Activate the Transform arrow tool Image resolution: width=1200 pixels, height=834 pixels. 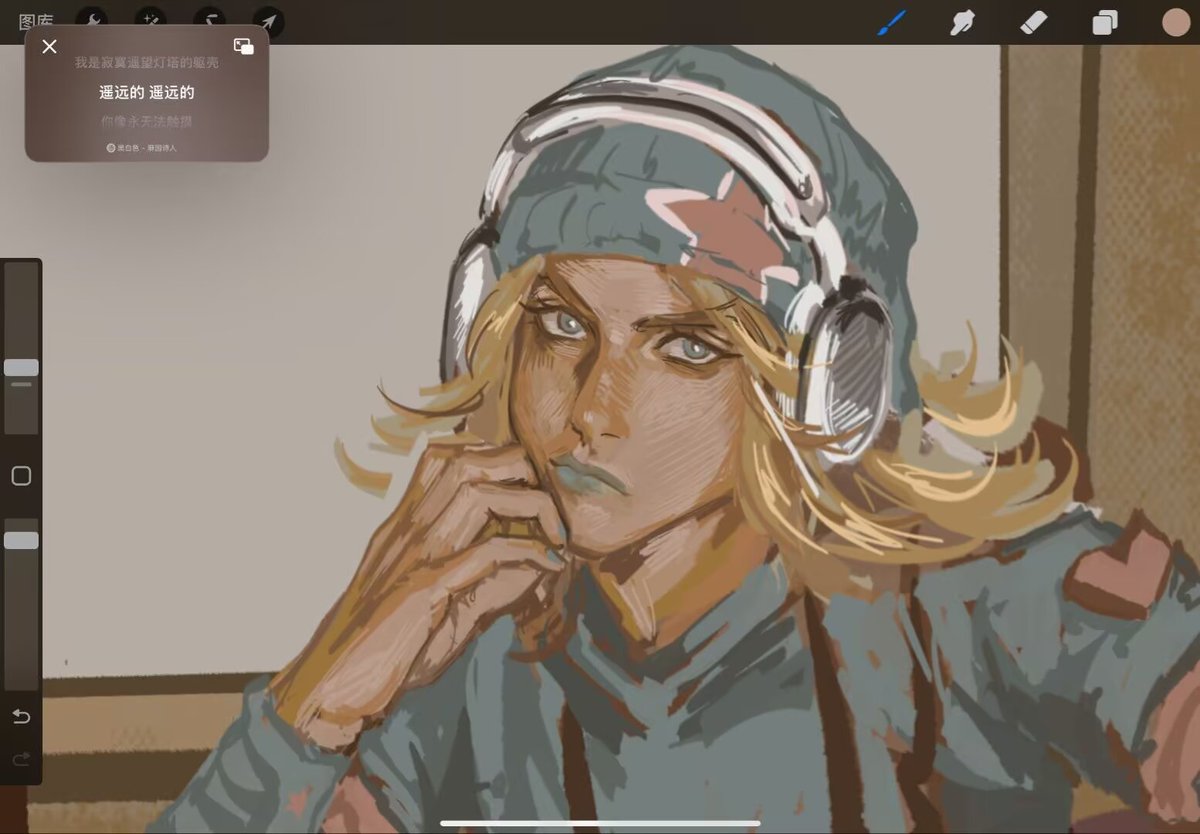point(268,22)
